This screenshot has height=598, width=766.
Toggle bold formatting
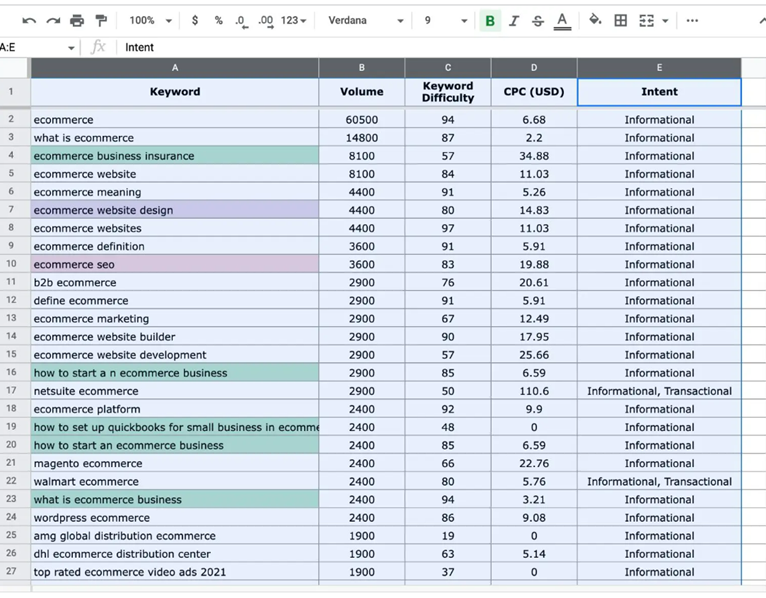point(490,21)
